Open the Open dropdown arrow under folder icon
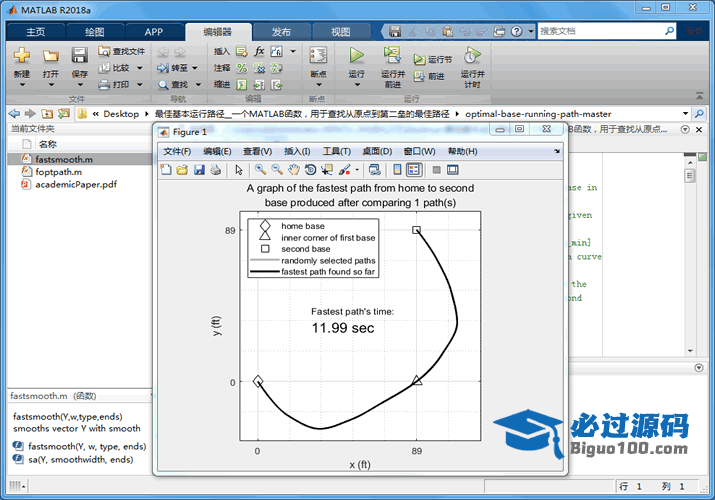This screenshot has width=715, height=500. 51,85
